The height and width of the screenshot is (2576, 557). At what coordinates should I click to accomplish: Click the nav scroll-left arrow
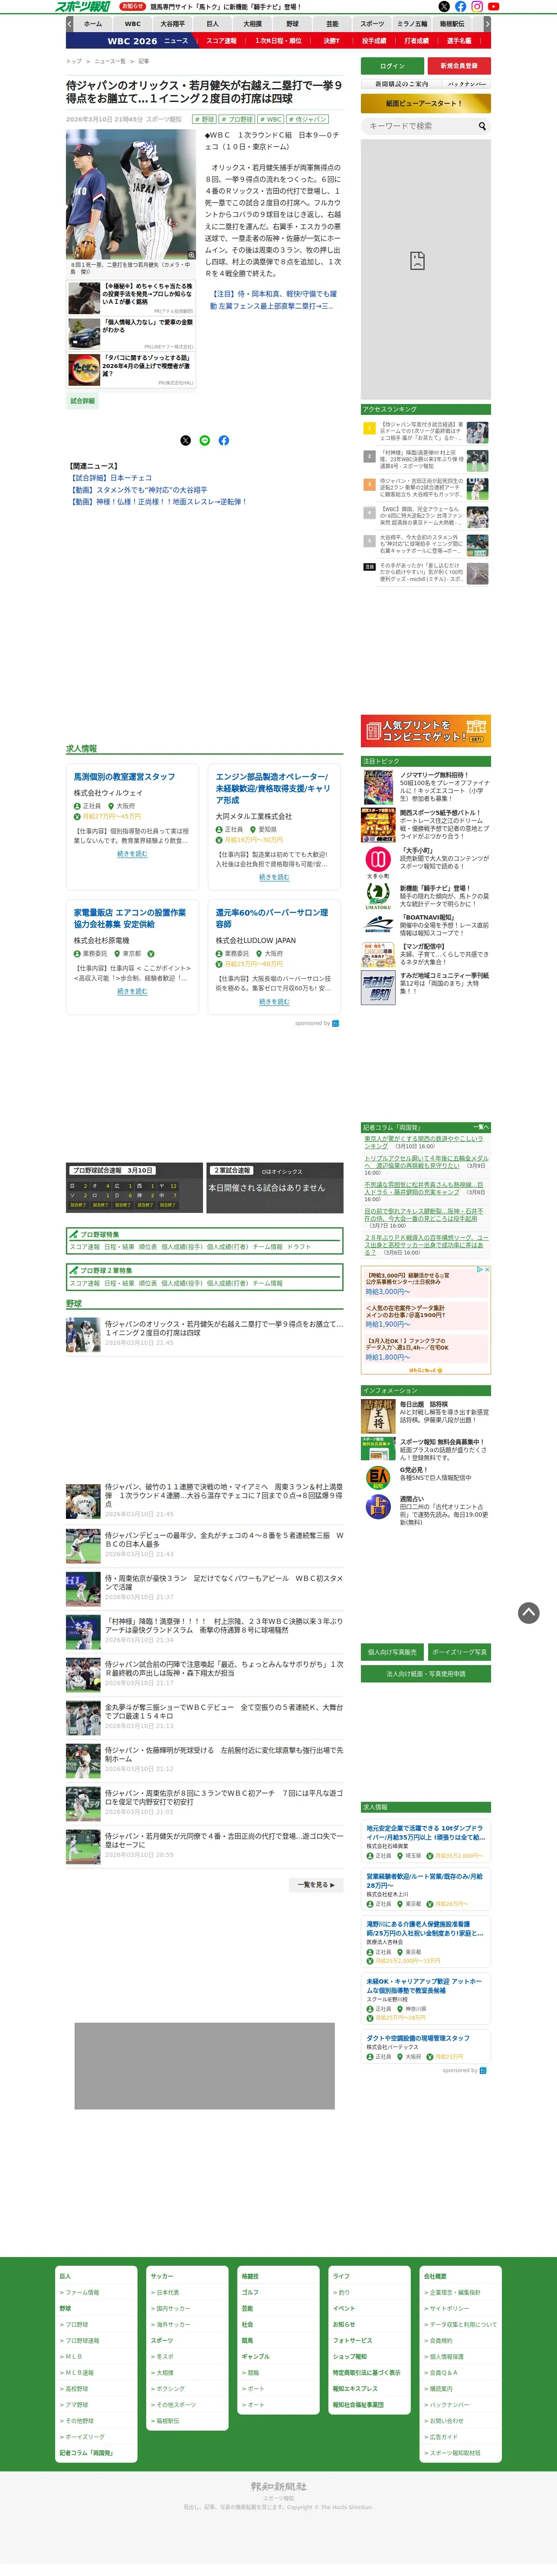coord(70,23)
